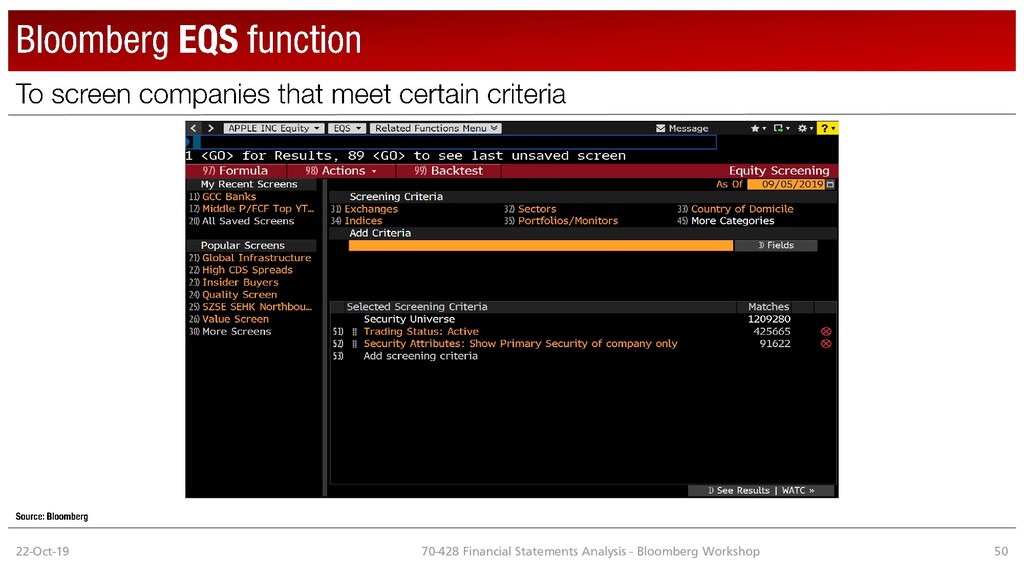The width and height of the screenshot is (1024, 576).
Task: Open the APPLE INC Equity dropdown
Action: click(x=274, y=128)
